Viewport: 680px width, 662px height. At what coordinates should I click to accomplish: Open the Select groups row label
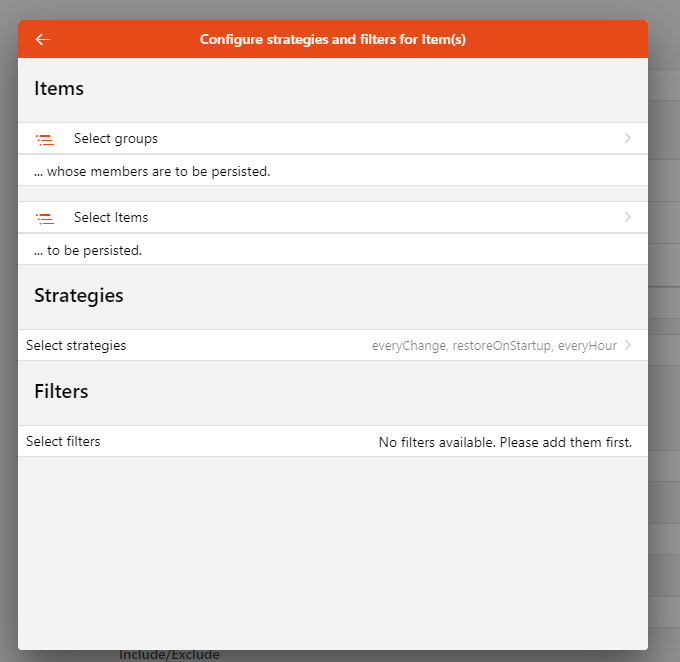point(116,139)
